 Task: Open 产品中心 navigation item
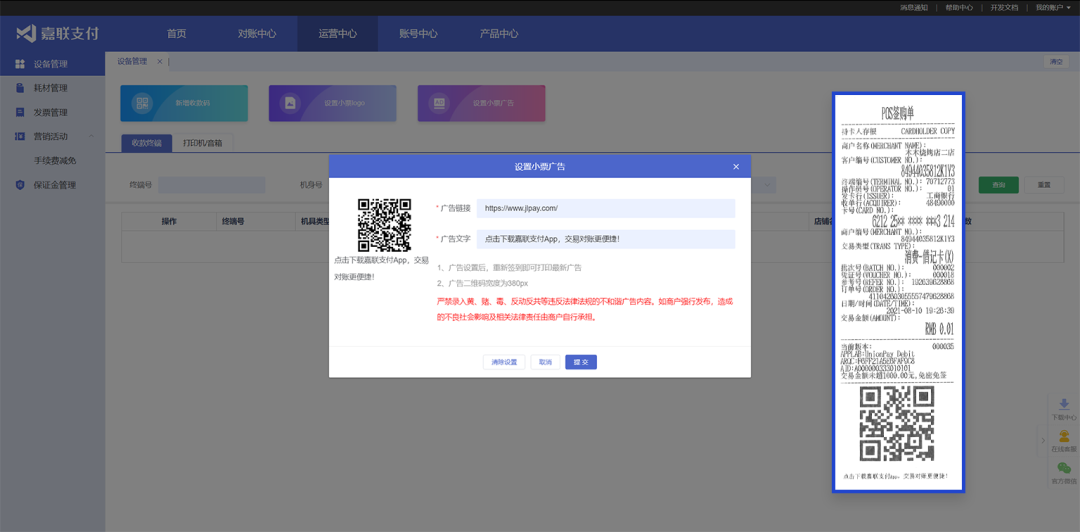(x=499, y=34)
